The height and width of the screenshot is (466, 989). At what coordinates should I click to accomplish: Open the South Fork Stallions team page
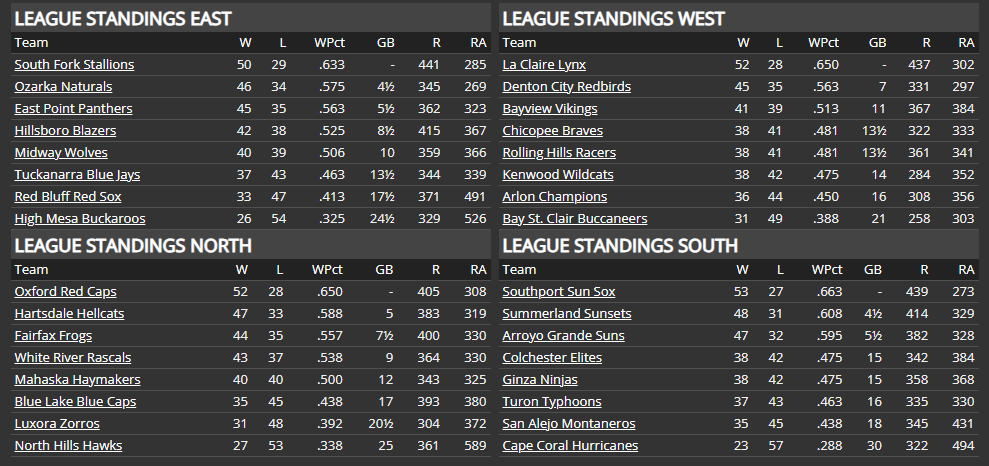click(74, 65)
